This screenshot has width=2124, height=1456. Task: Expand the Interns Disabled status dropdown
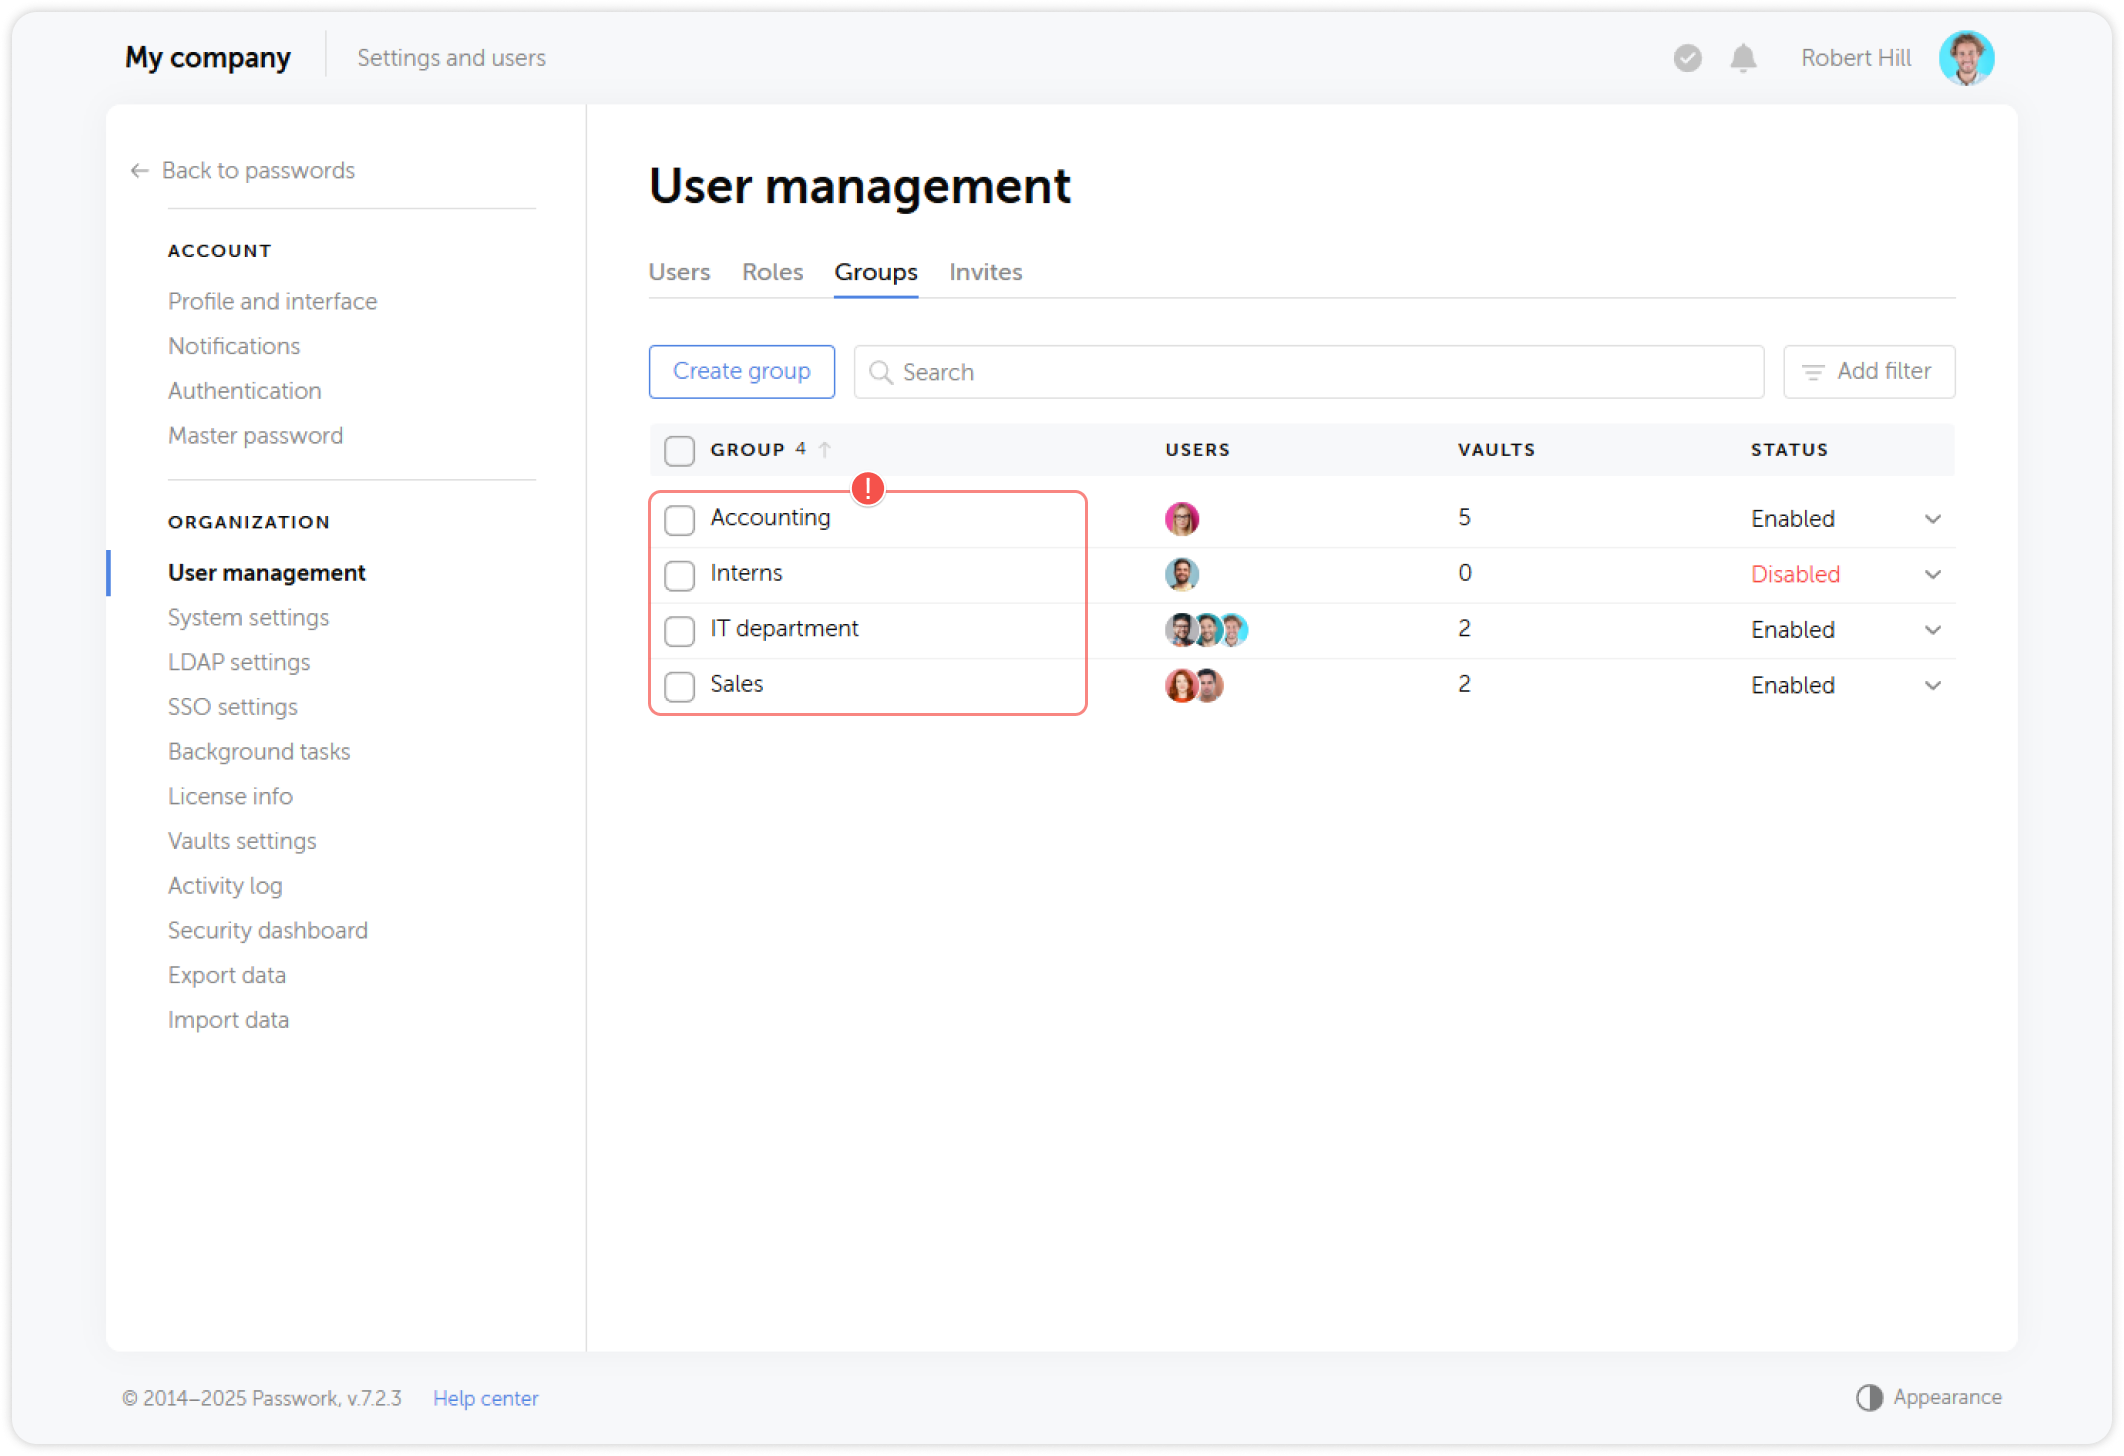(x=1933, y=574)
